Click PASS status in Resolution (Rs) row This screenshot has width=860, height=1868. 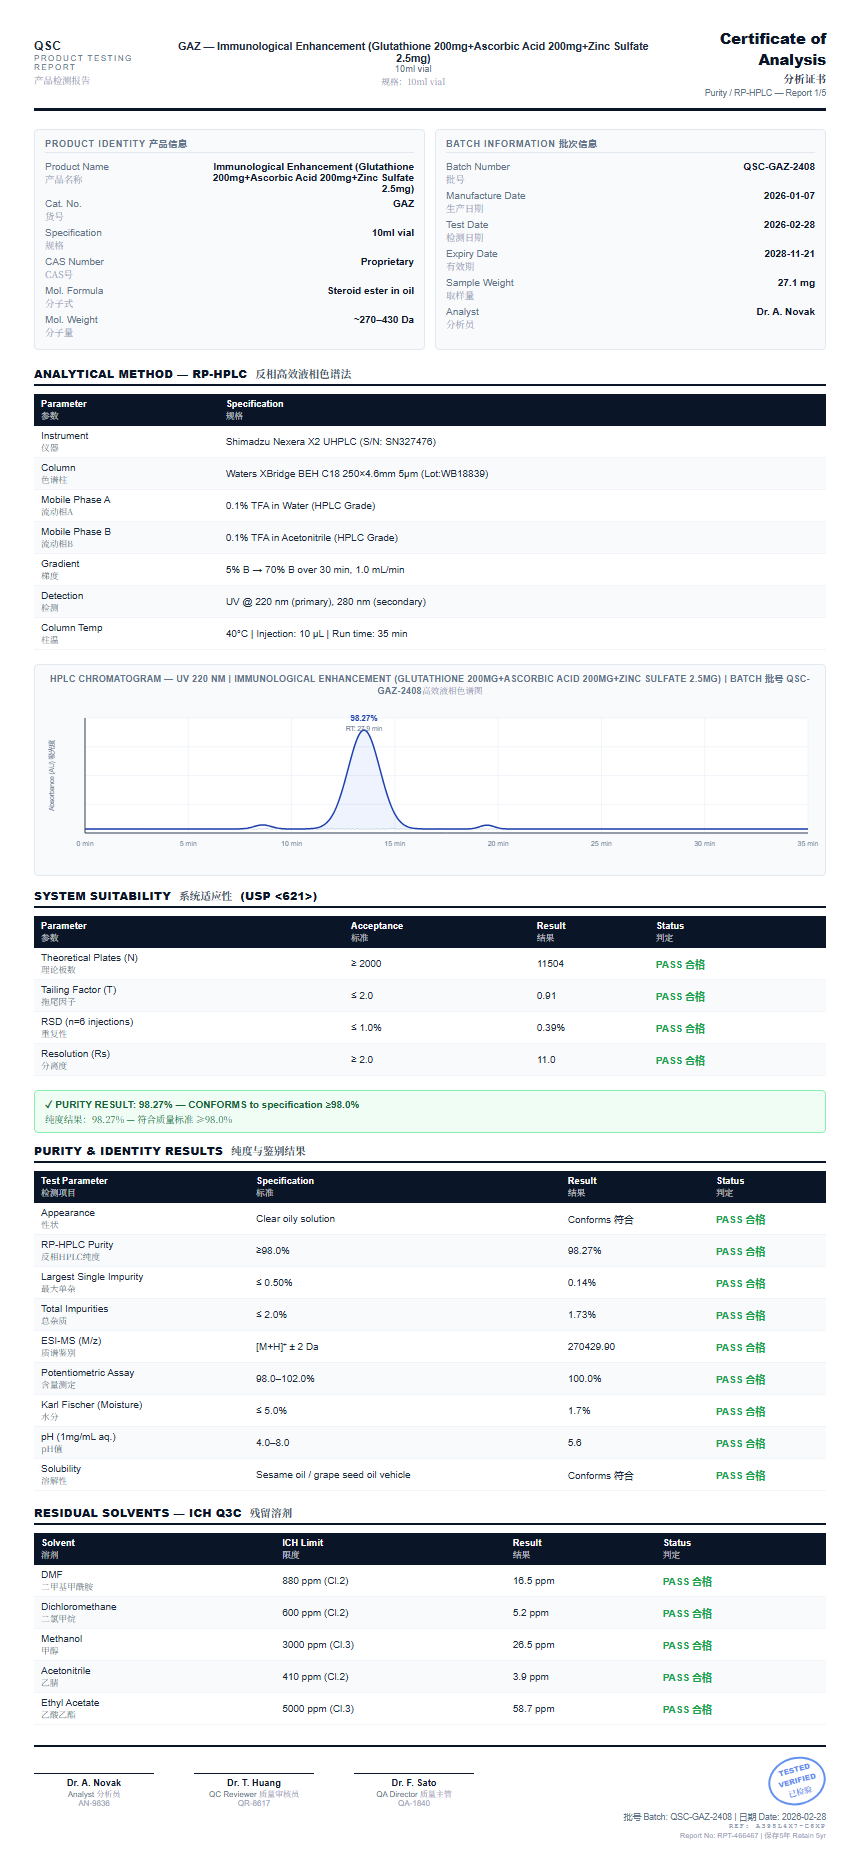[680, 1061]
